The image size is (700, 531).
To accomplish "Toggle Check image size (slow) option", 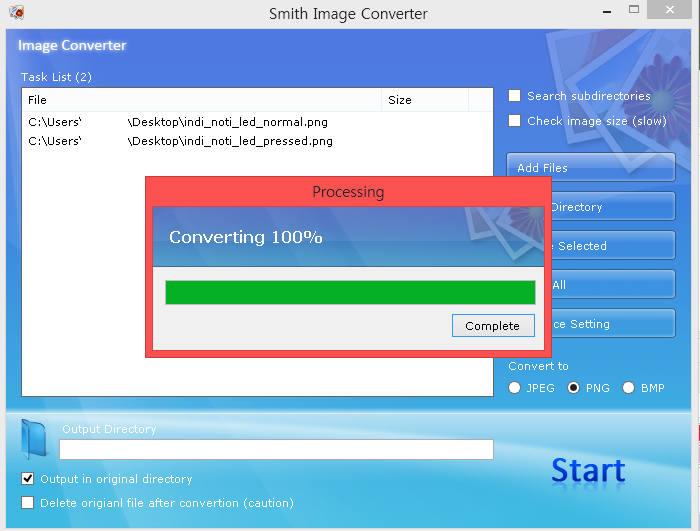I will tap(515, 121).
